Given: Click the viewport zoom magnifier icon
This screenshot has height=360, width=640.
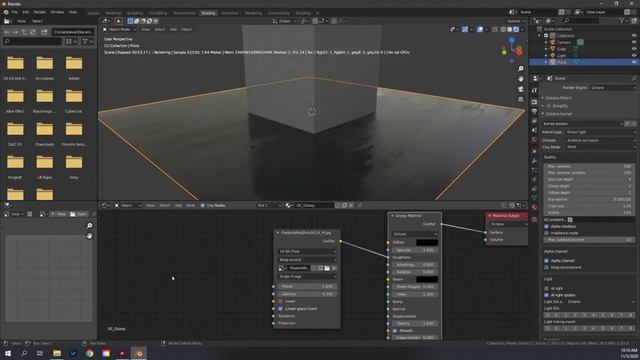Looking at the screenshot, I should tap(520, 69).
